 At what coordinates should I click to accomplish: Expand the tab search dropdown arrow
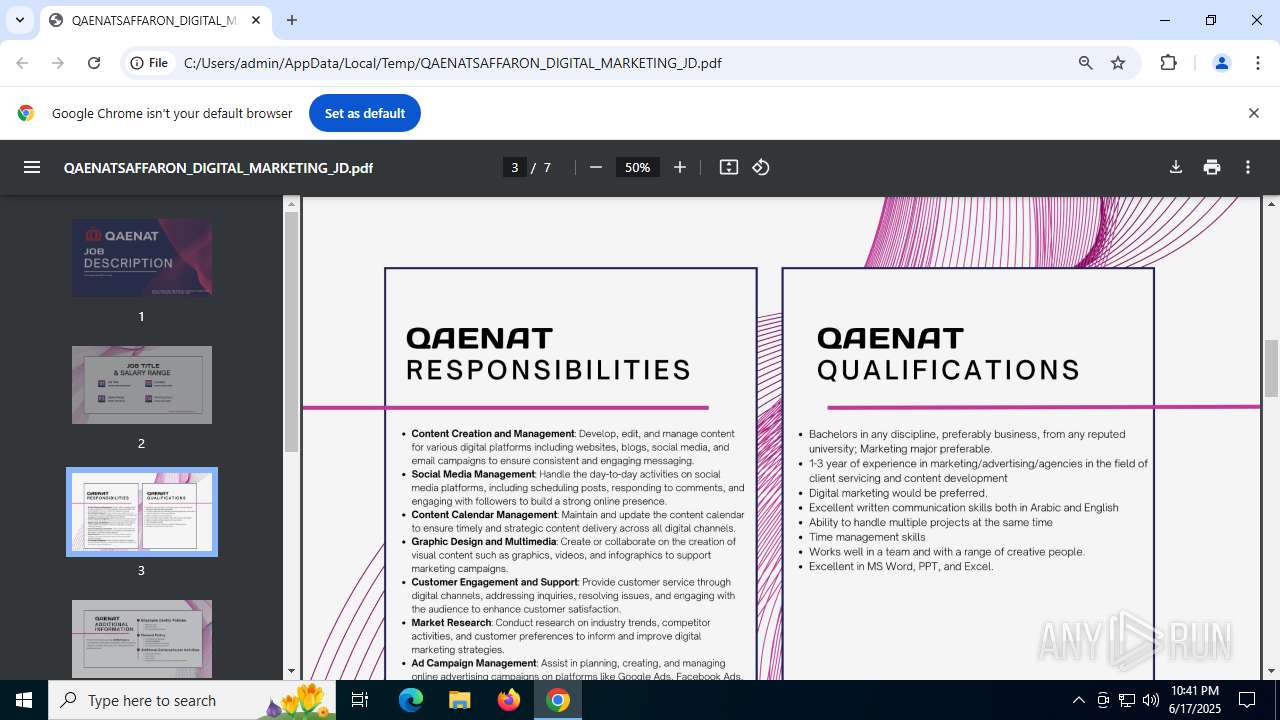[x=19, y=20]
